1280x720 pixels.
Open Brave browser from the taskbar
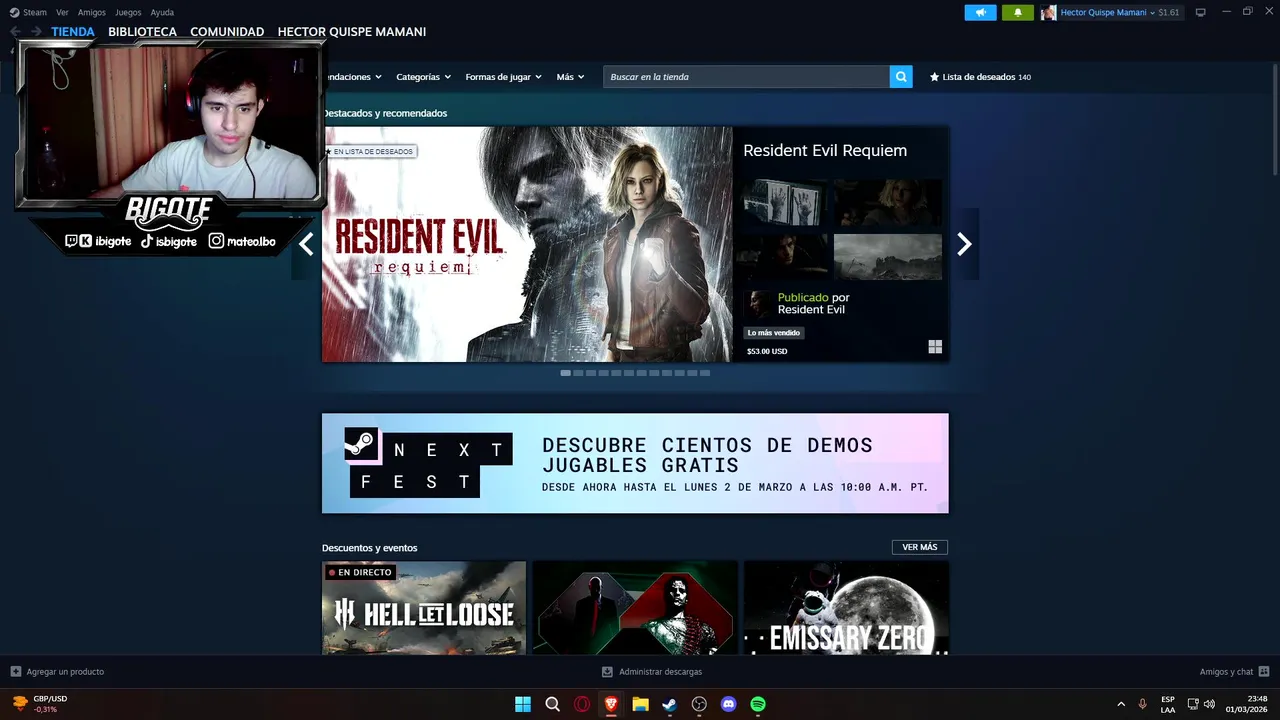click(x=611, y=704)
